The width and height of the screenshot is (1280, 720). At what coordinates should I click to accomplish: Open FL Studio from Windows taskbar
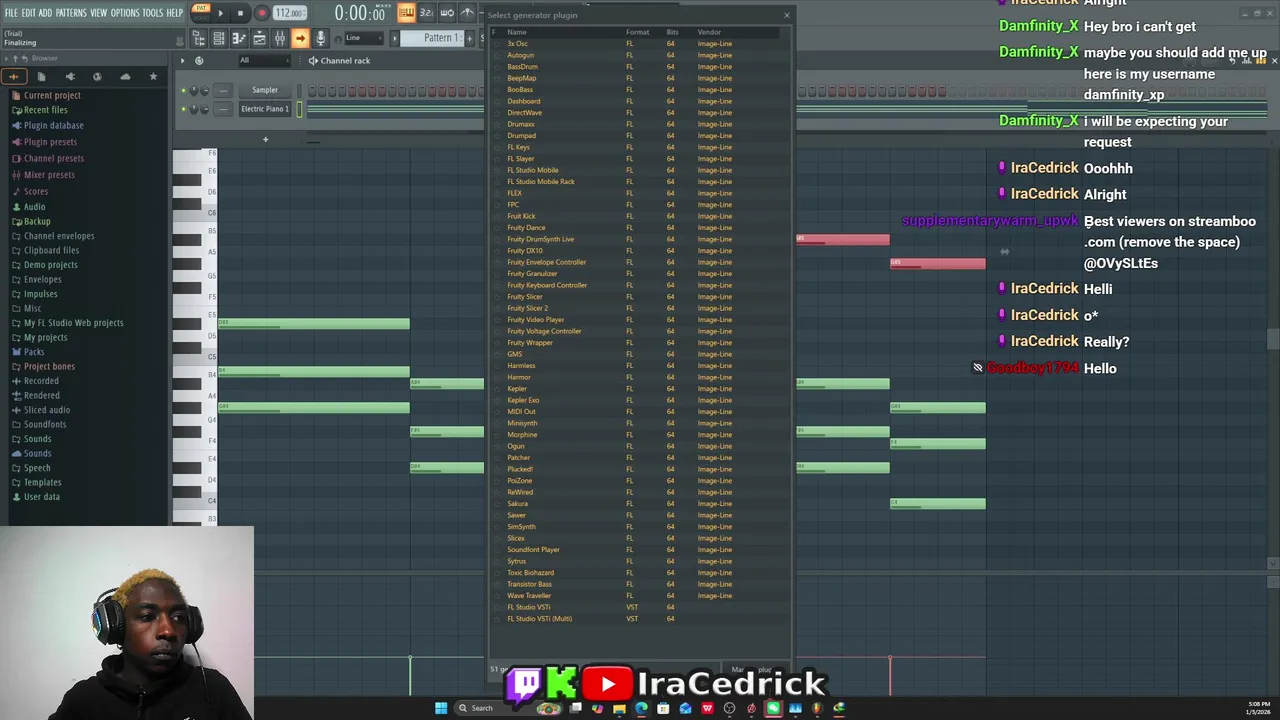pos(817,708)
